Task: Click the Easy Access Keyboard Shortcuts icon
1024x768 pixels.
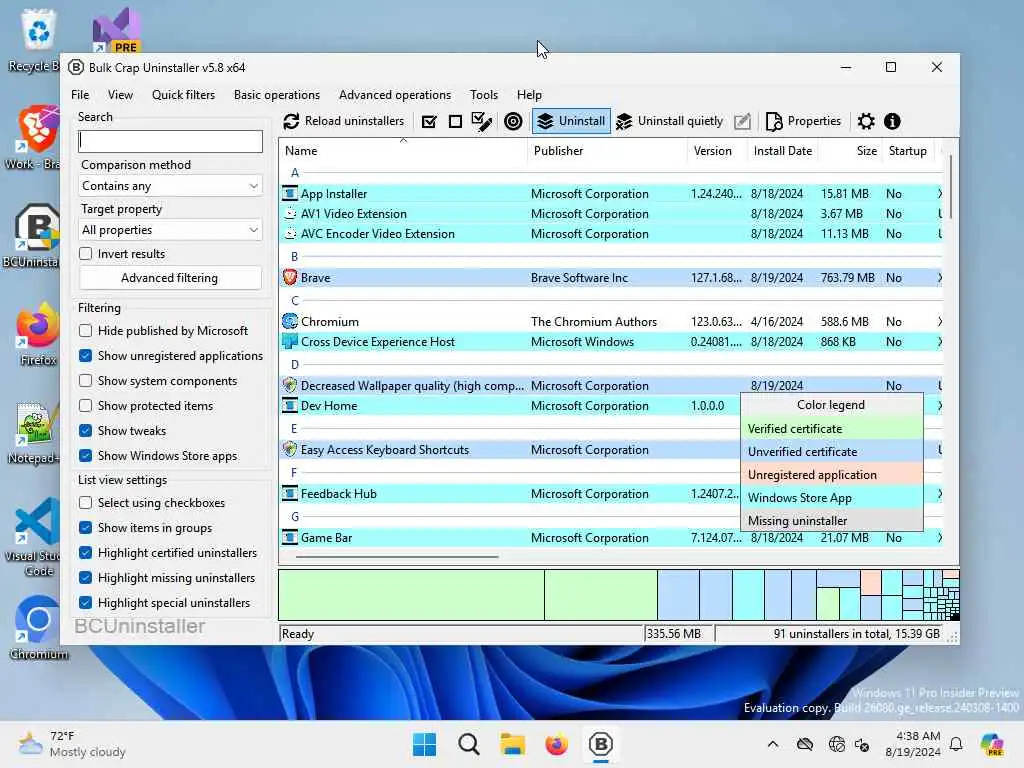Action: (290, 449)
